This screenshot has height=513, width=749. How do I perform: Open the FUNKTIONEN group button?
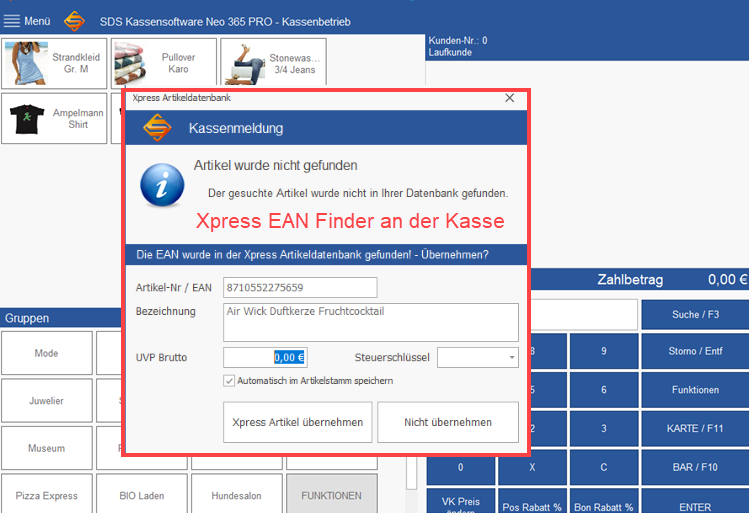tap(331, 495)
